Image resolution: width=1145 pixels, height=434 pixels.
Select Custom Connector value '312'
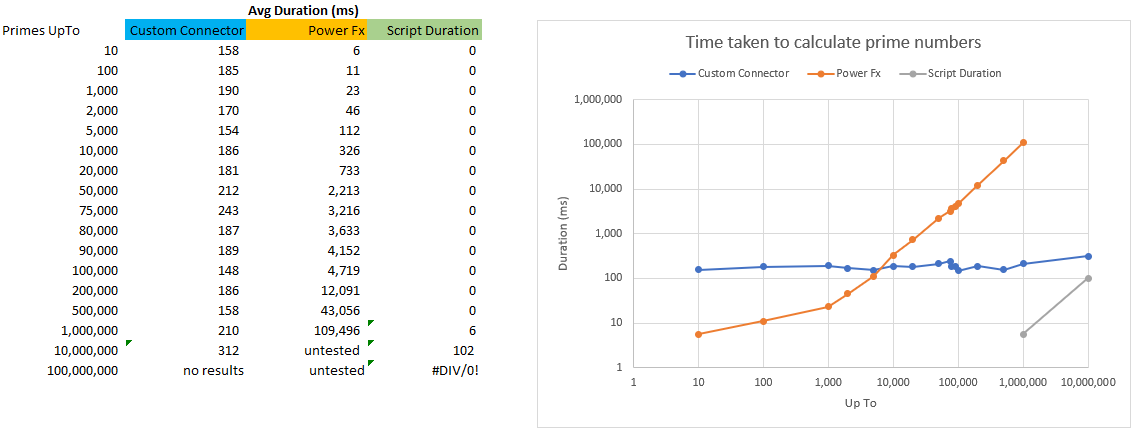[x=229, y=351]
